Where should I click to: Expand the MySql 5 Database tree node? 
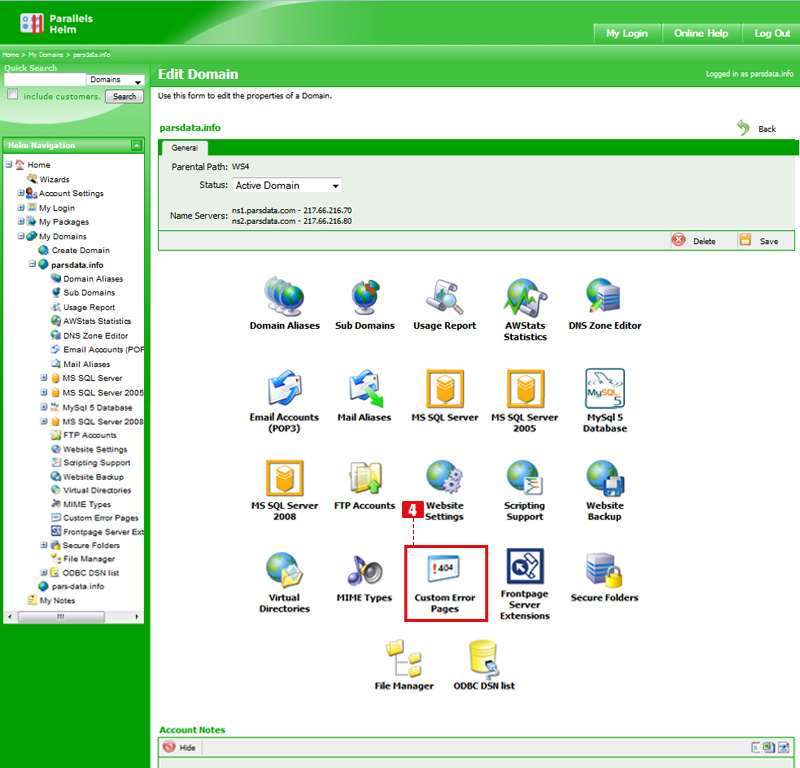(44, 407)
